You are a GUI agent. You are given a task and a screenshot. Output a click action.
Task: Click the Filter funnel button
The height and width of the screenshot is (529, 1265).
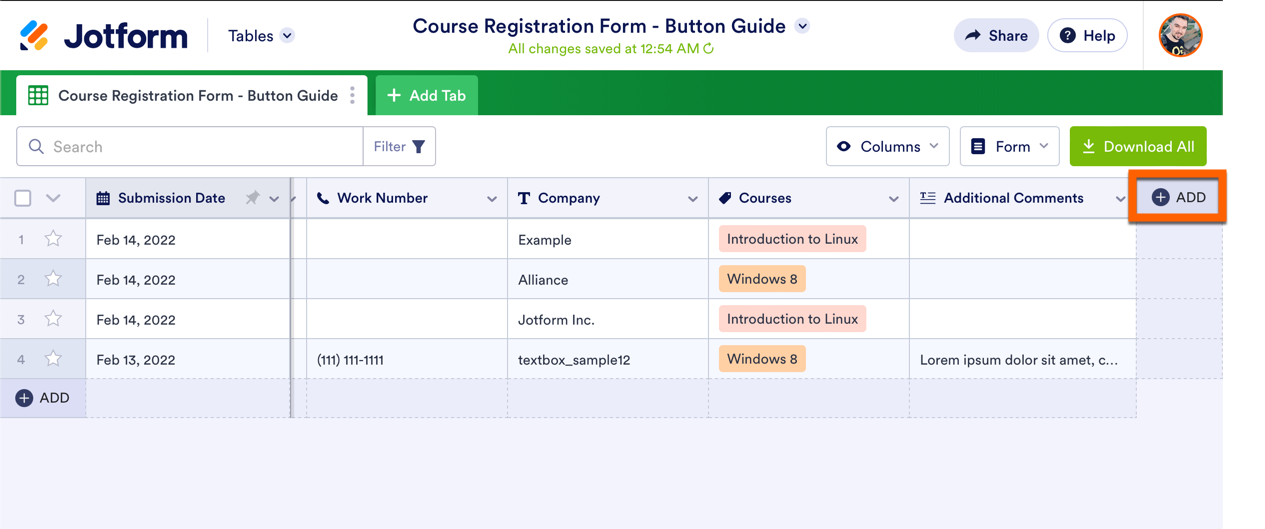point(399,147)
